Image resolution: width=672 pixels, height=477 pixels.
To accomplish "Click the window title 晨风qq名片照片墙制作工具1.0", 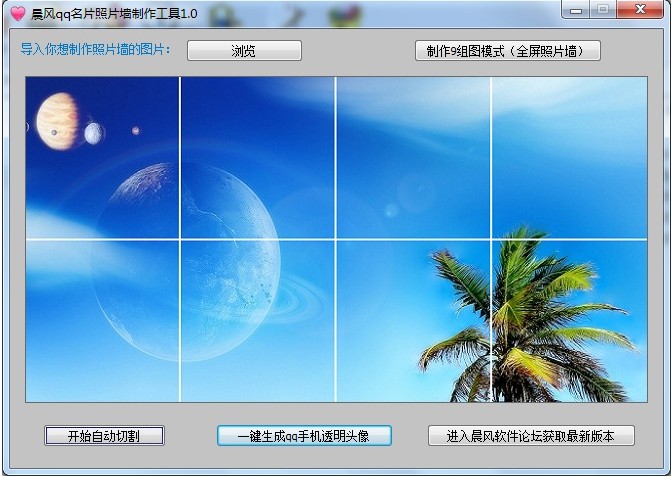I will 115,13.
